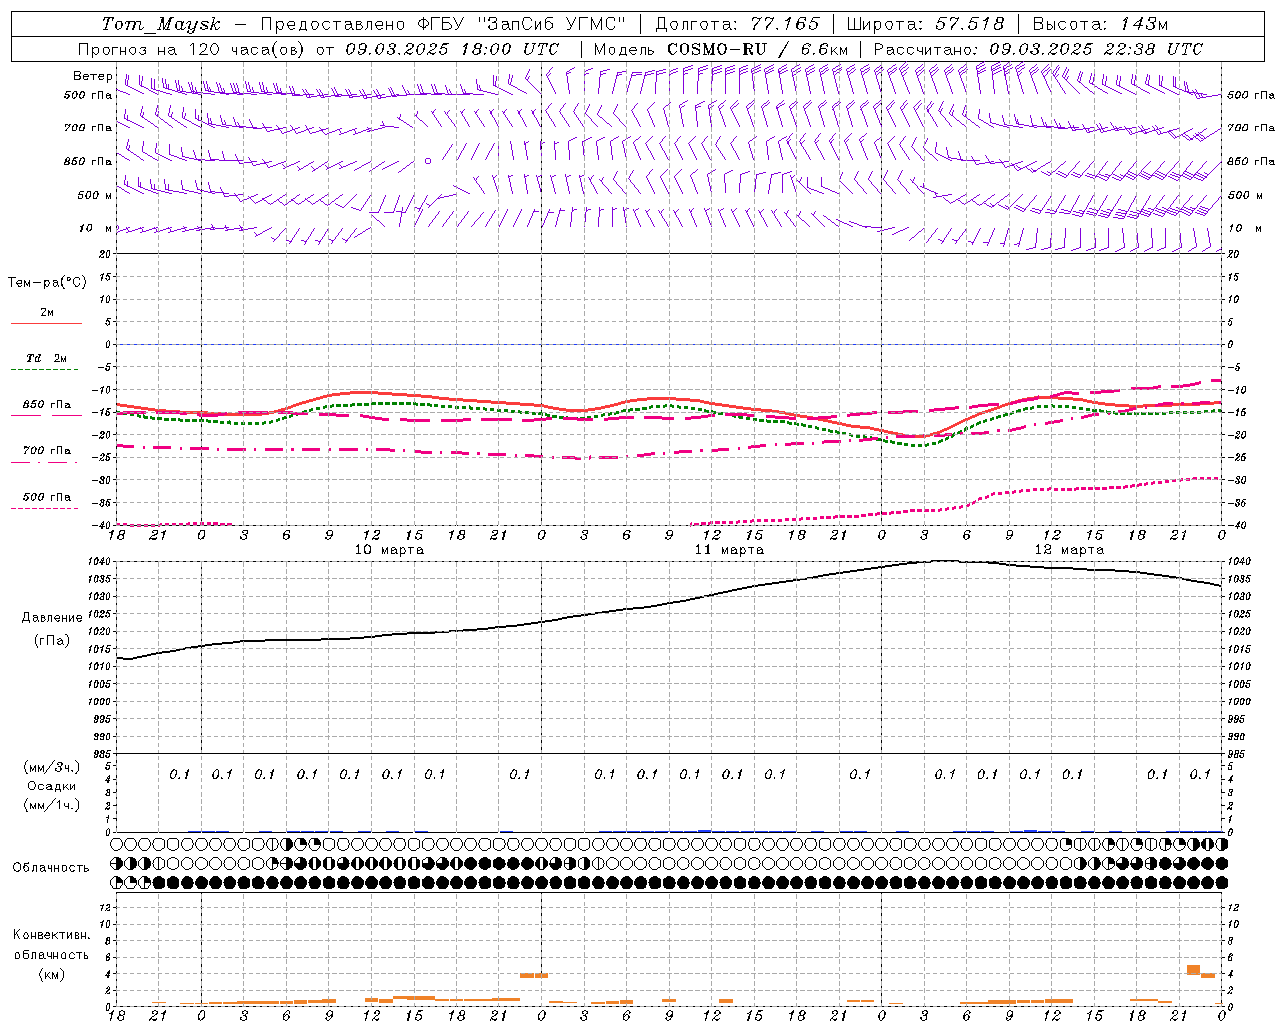Click the '(км)' unit label under convective cloudiness
This screenshot has height=1024, width=1280.
(52, 974)
